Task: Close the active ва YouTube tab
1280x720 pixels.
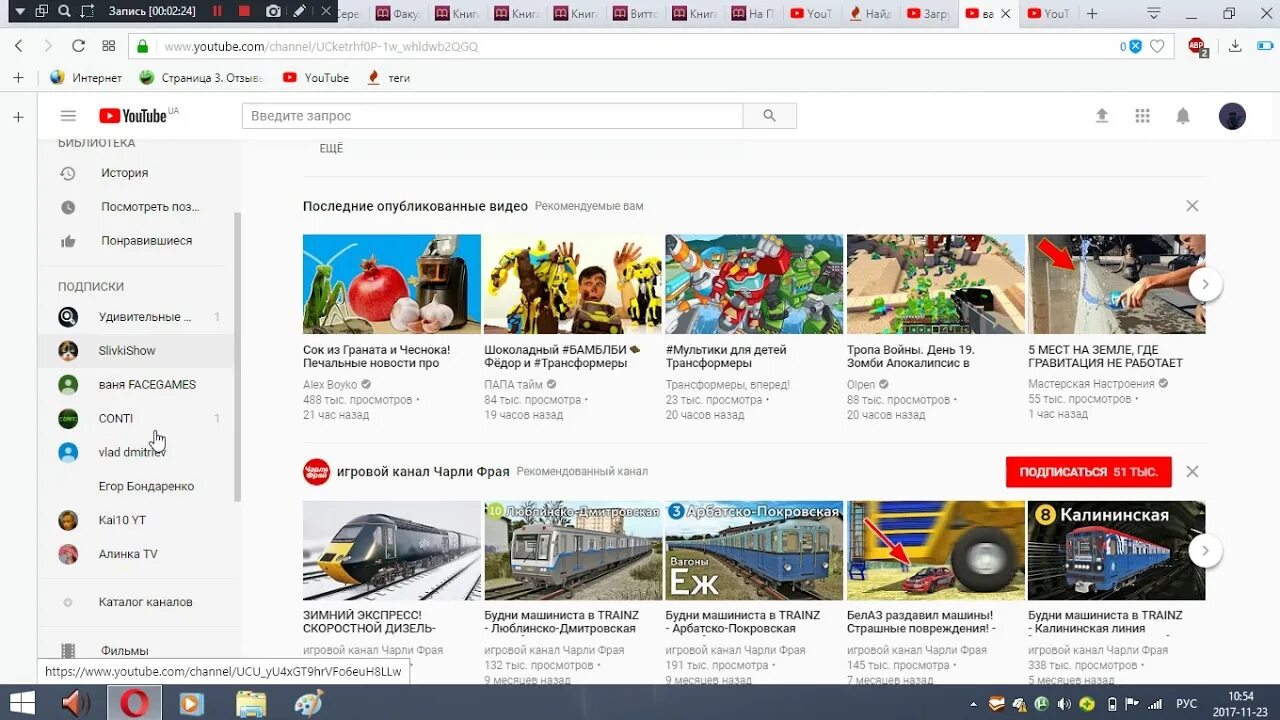Action: [x=1005, y=13]
